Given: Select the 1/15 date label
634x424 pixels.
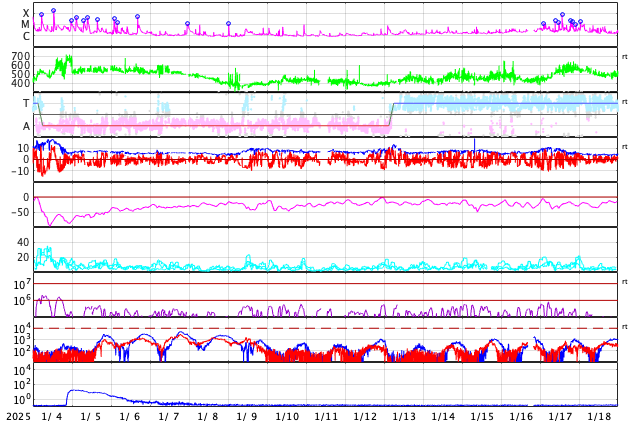Looking at the screenshot, I should [482, 416].
